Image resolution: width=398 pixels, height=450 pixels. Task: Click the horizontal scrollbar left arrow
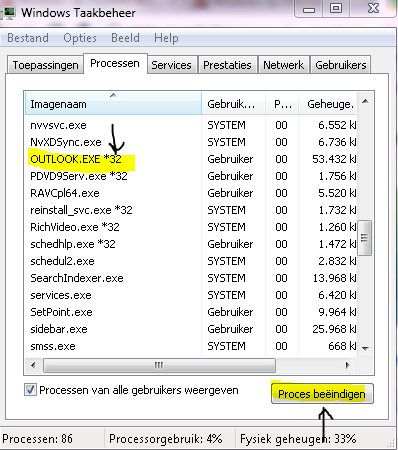33,366
